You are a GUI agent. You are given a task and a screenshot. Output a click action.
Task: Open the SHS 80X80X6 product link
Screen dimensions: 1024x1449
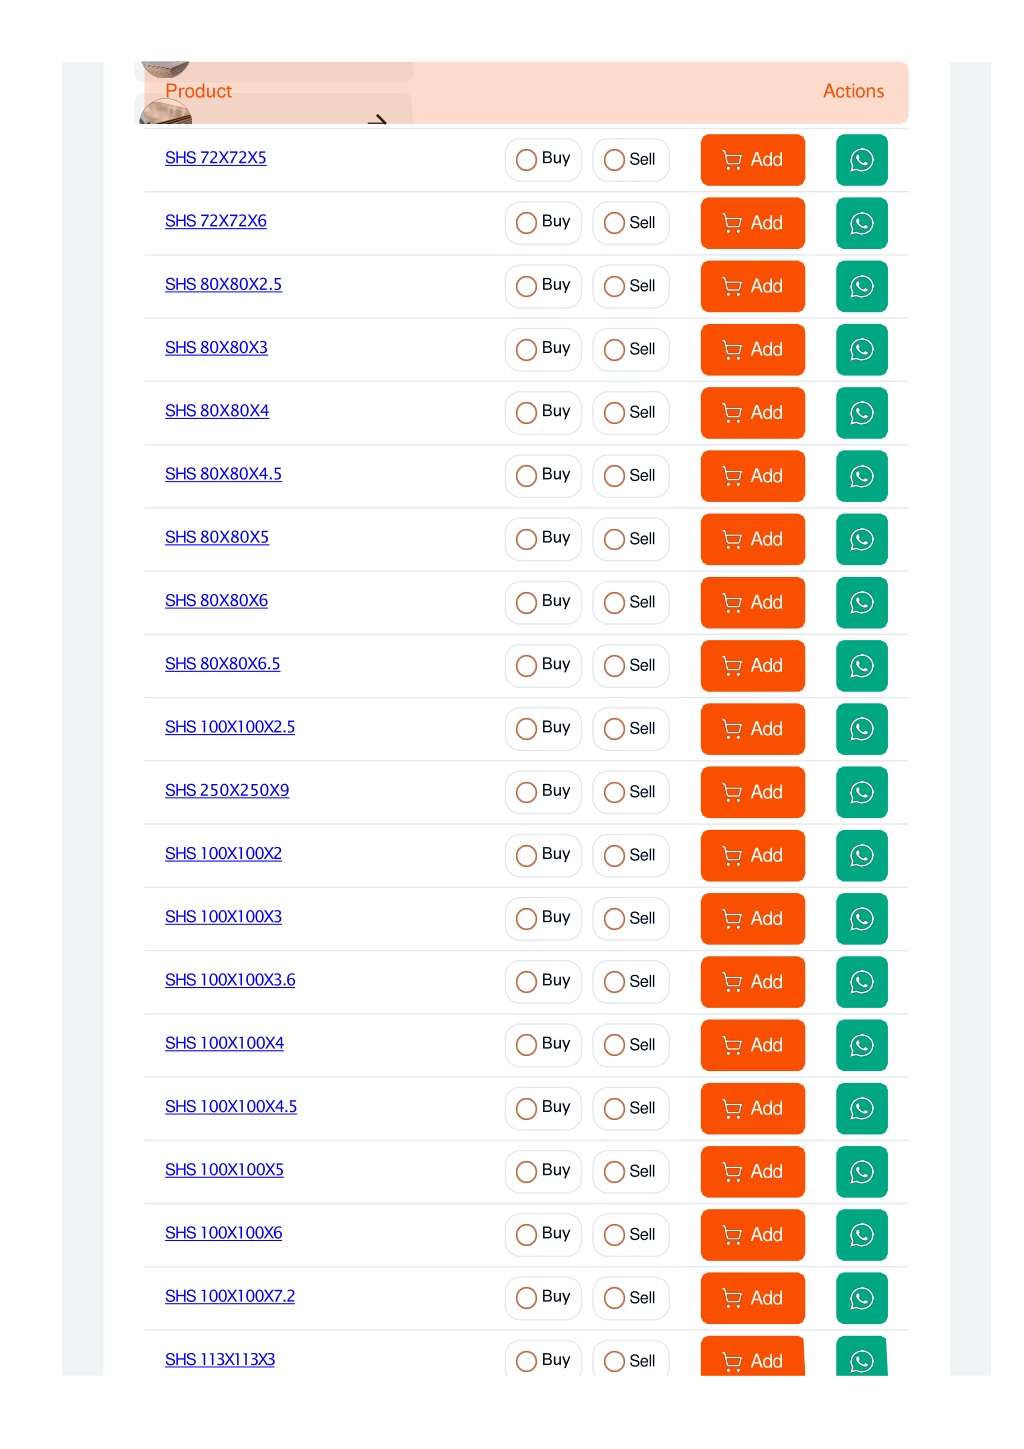click(216, 601)
